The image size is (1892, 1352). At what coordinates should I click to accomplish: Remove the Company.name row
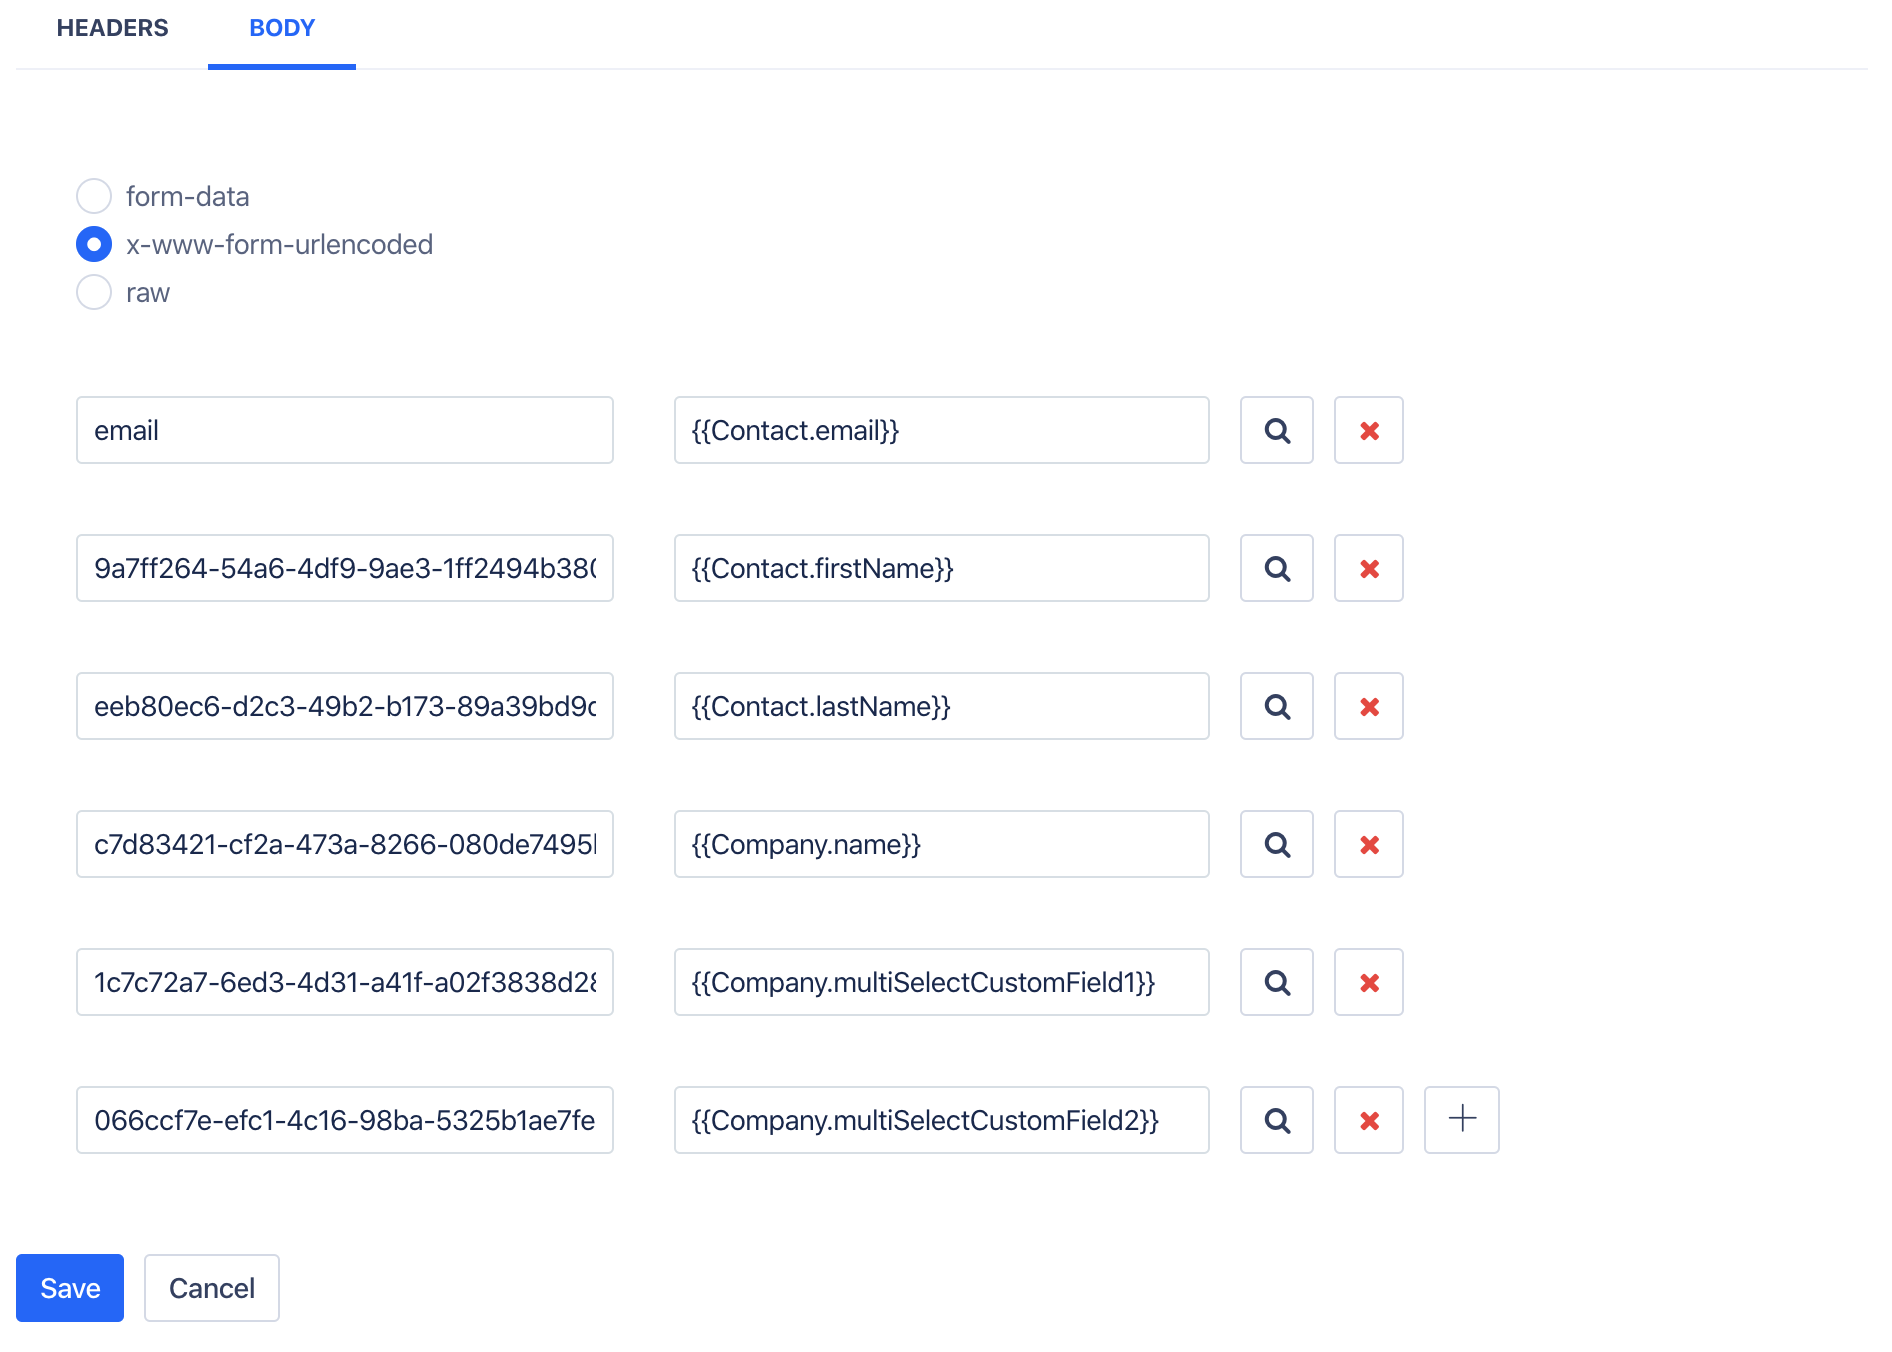[x=1369, y=844]
